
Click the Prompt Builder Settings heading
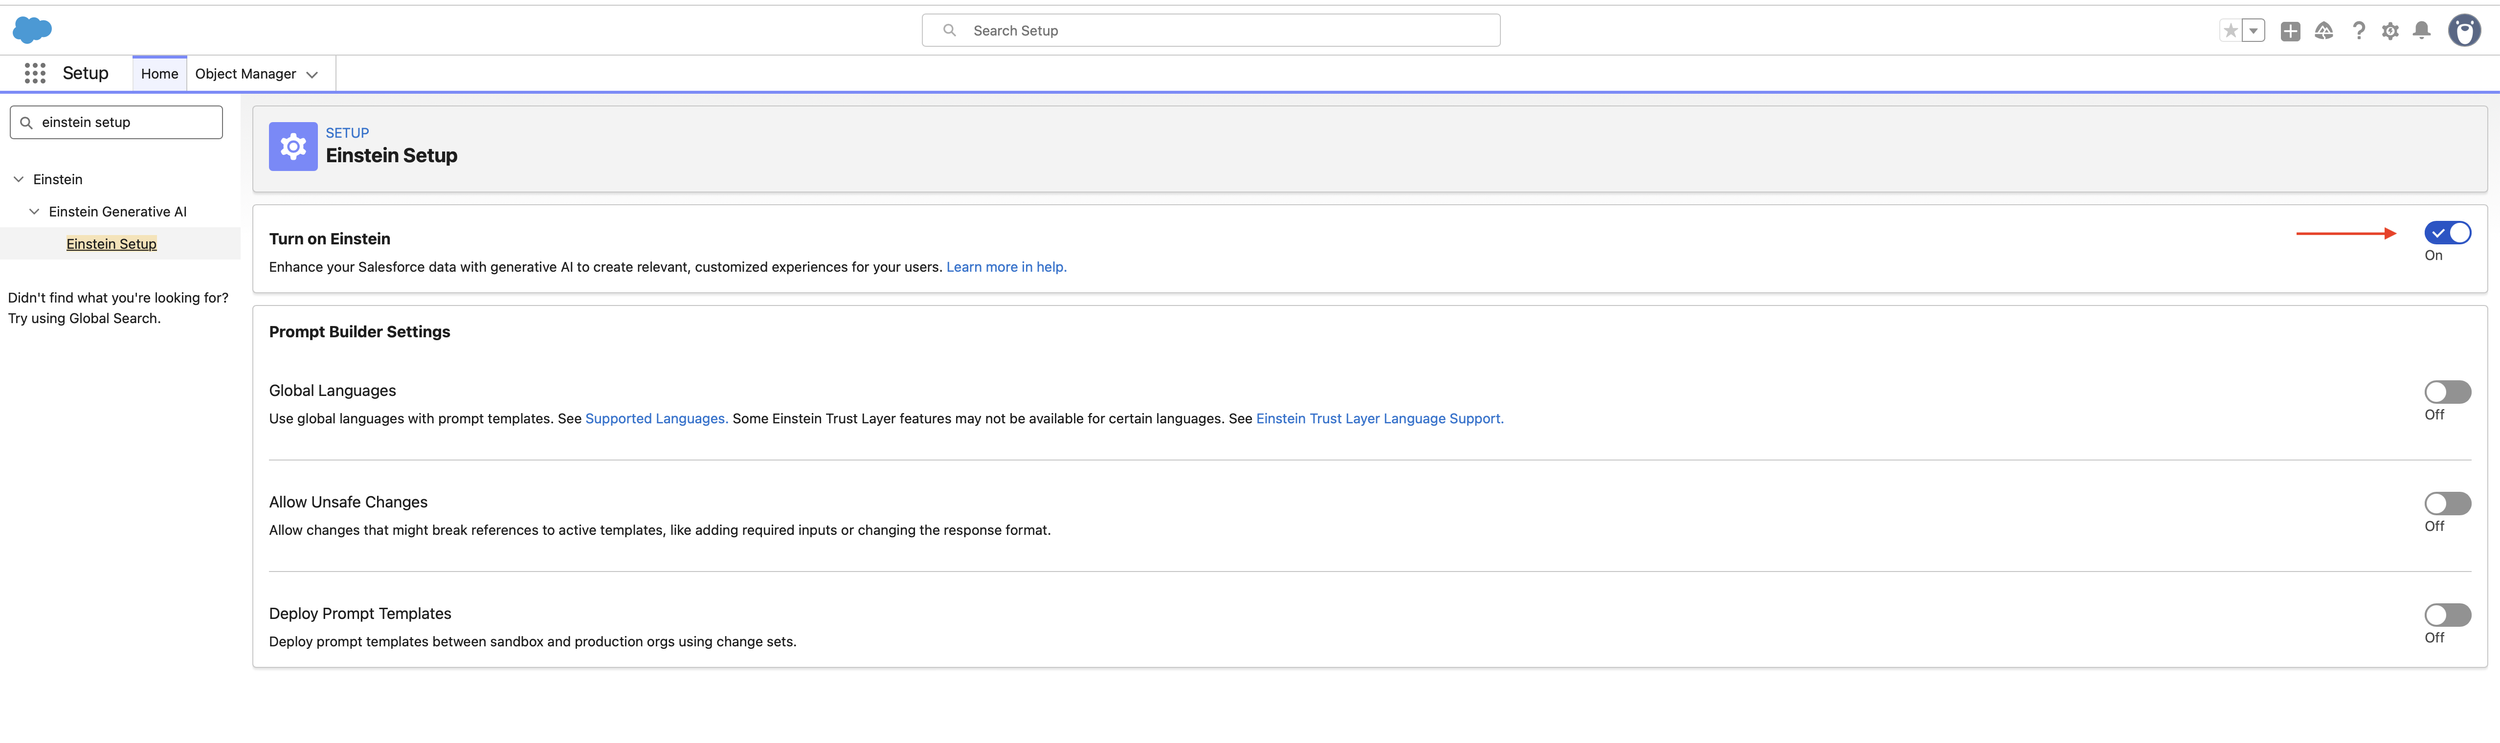coord(359,332)
